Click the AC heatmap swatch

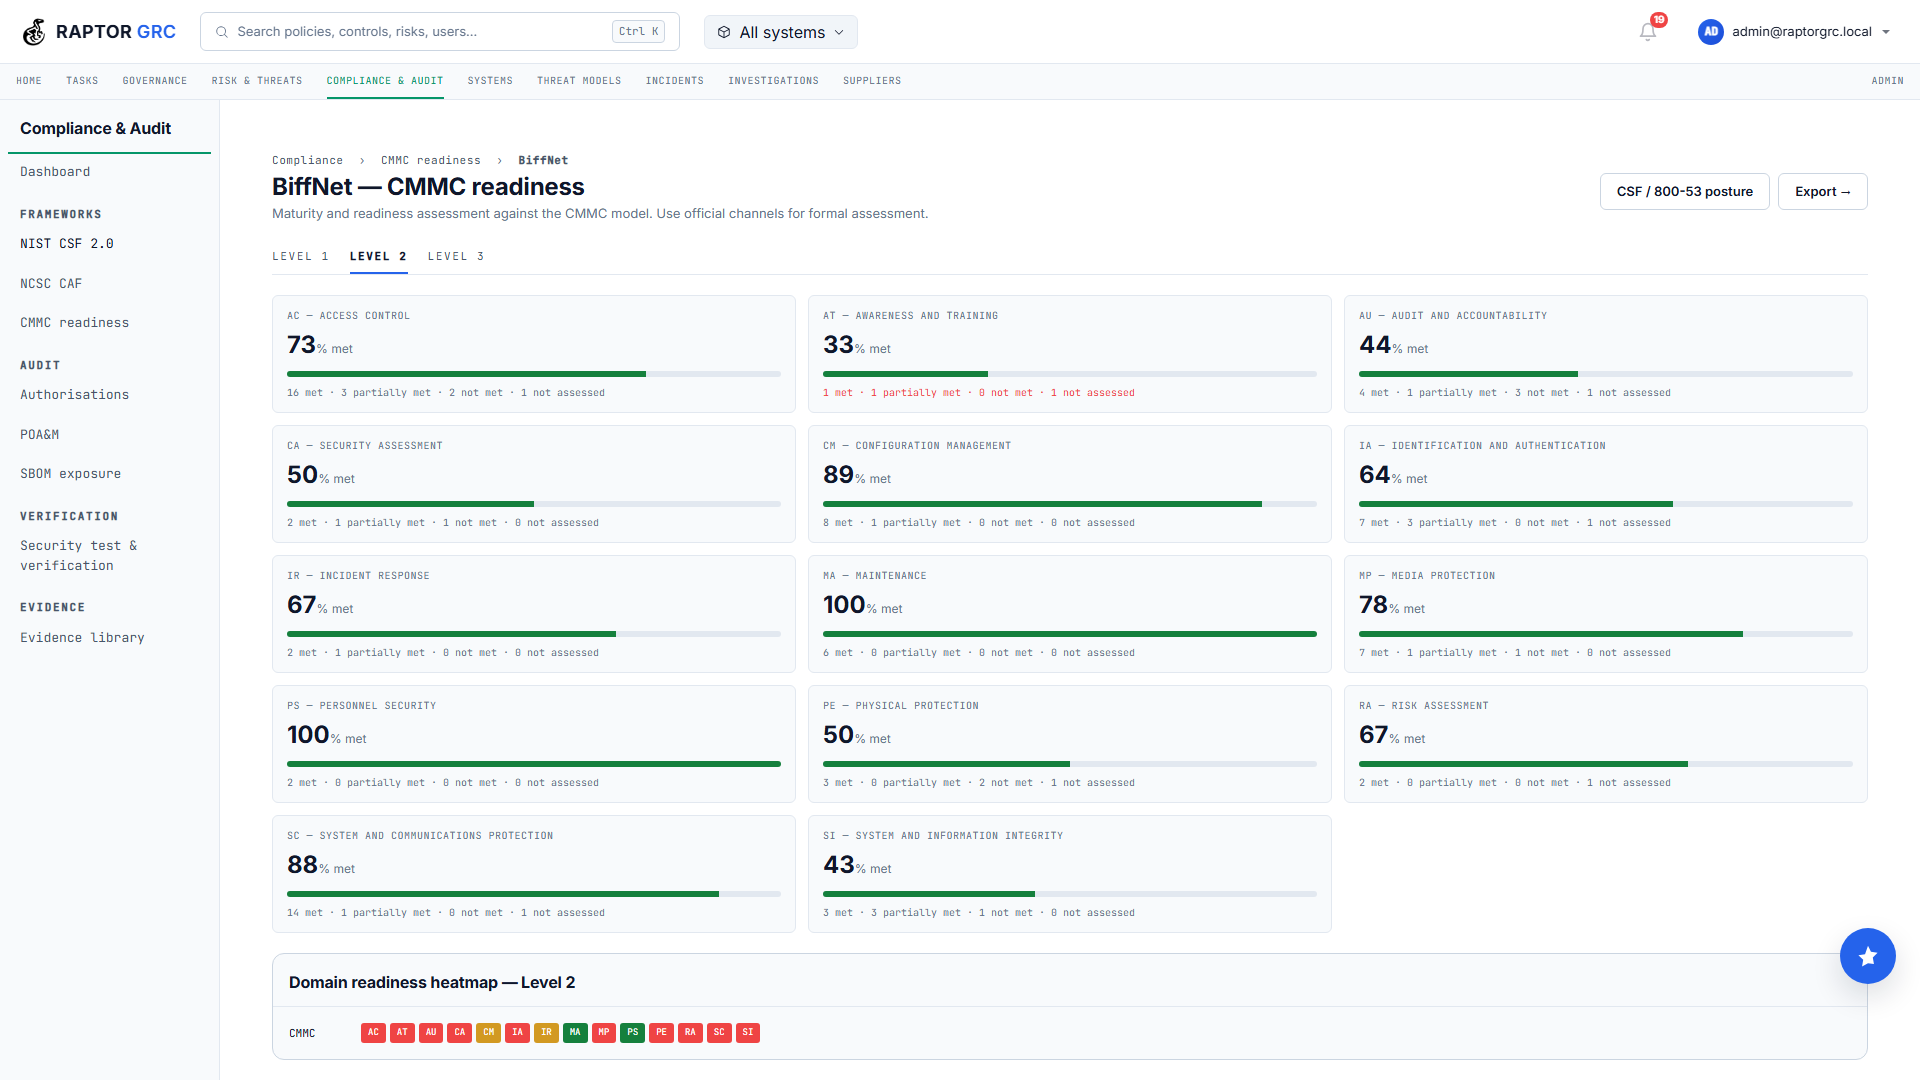[x=373, y=1033]
